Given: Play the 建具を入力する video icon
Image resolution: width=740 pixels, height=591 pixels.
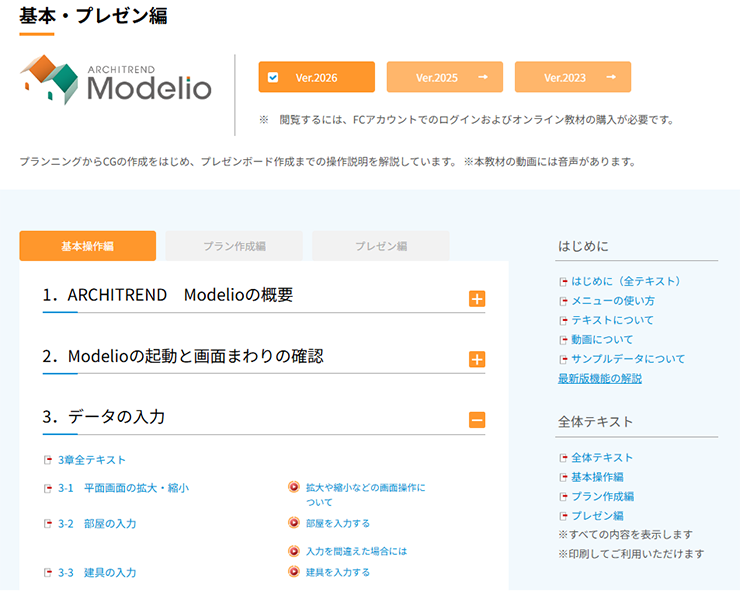Looking at the screenshot, I should click(294, 572).
